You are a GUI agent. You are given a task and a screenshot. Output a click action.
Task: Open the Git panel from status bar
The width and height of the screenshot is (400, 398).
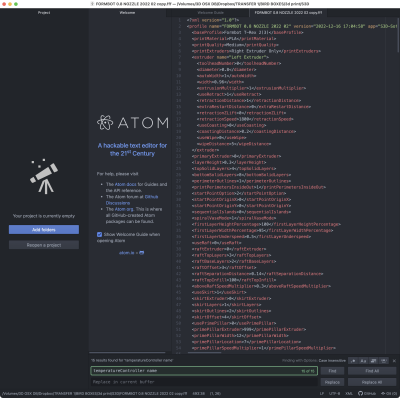coord(389,393)
